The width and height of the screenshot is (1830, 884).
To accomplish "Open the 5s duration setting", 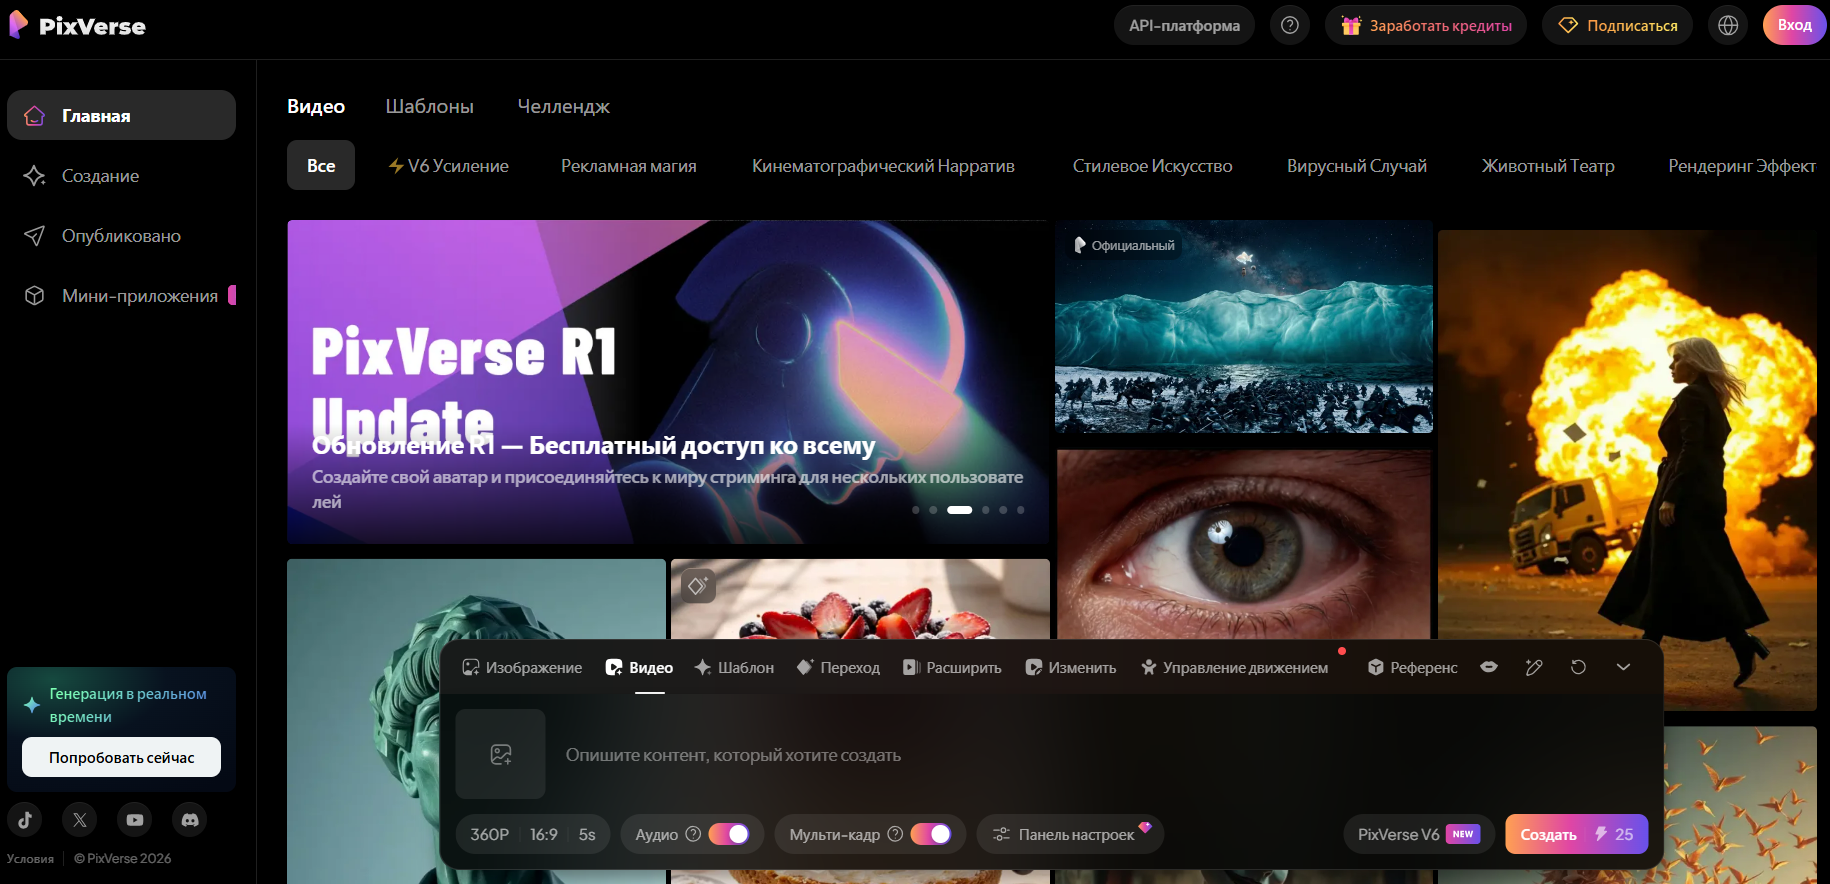I will (x=587, y=834).
